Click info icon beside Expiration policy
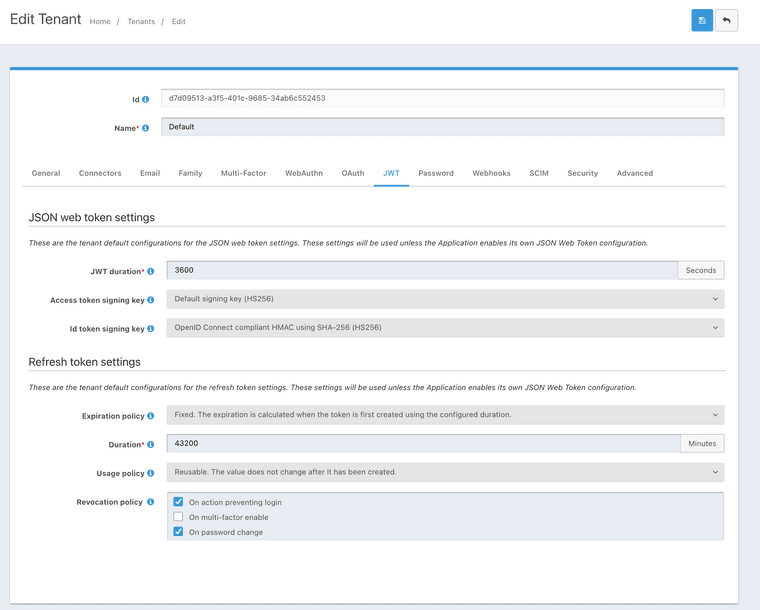This screenshot has width=760, height=610. (x=151, y=416)
